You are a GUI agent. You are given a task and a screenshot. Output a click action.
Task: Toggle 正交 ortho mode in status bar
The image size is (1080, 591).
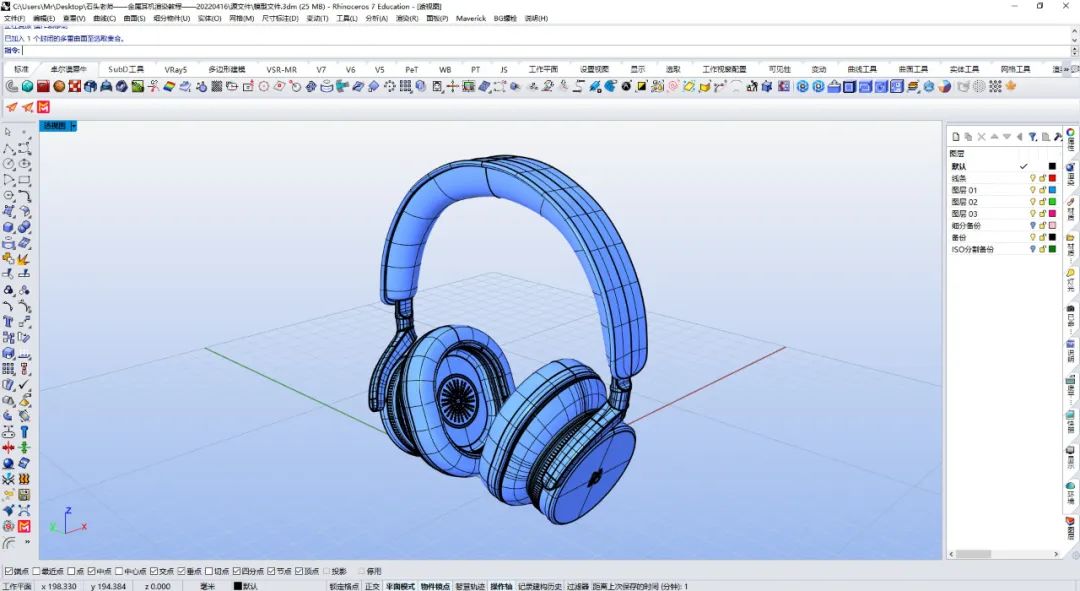click(x=372, y=586)
